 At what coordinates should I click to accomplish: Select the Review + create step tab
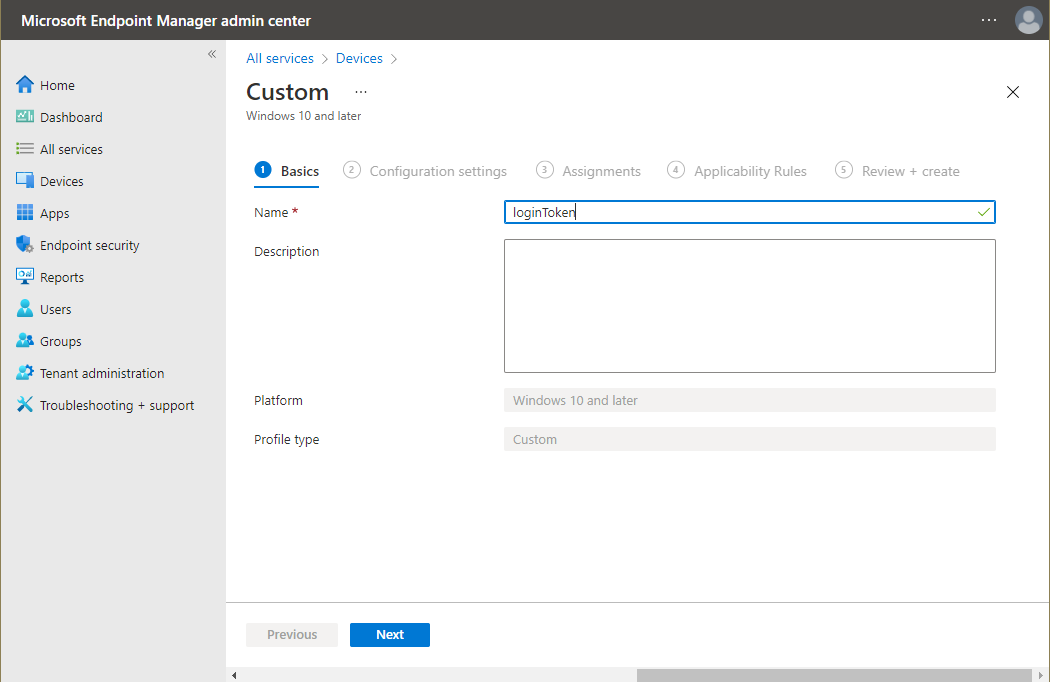point(897,171)
